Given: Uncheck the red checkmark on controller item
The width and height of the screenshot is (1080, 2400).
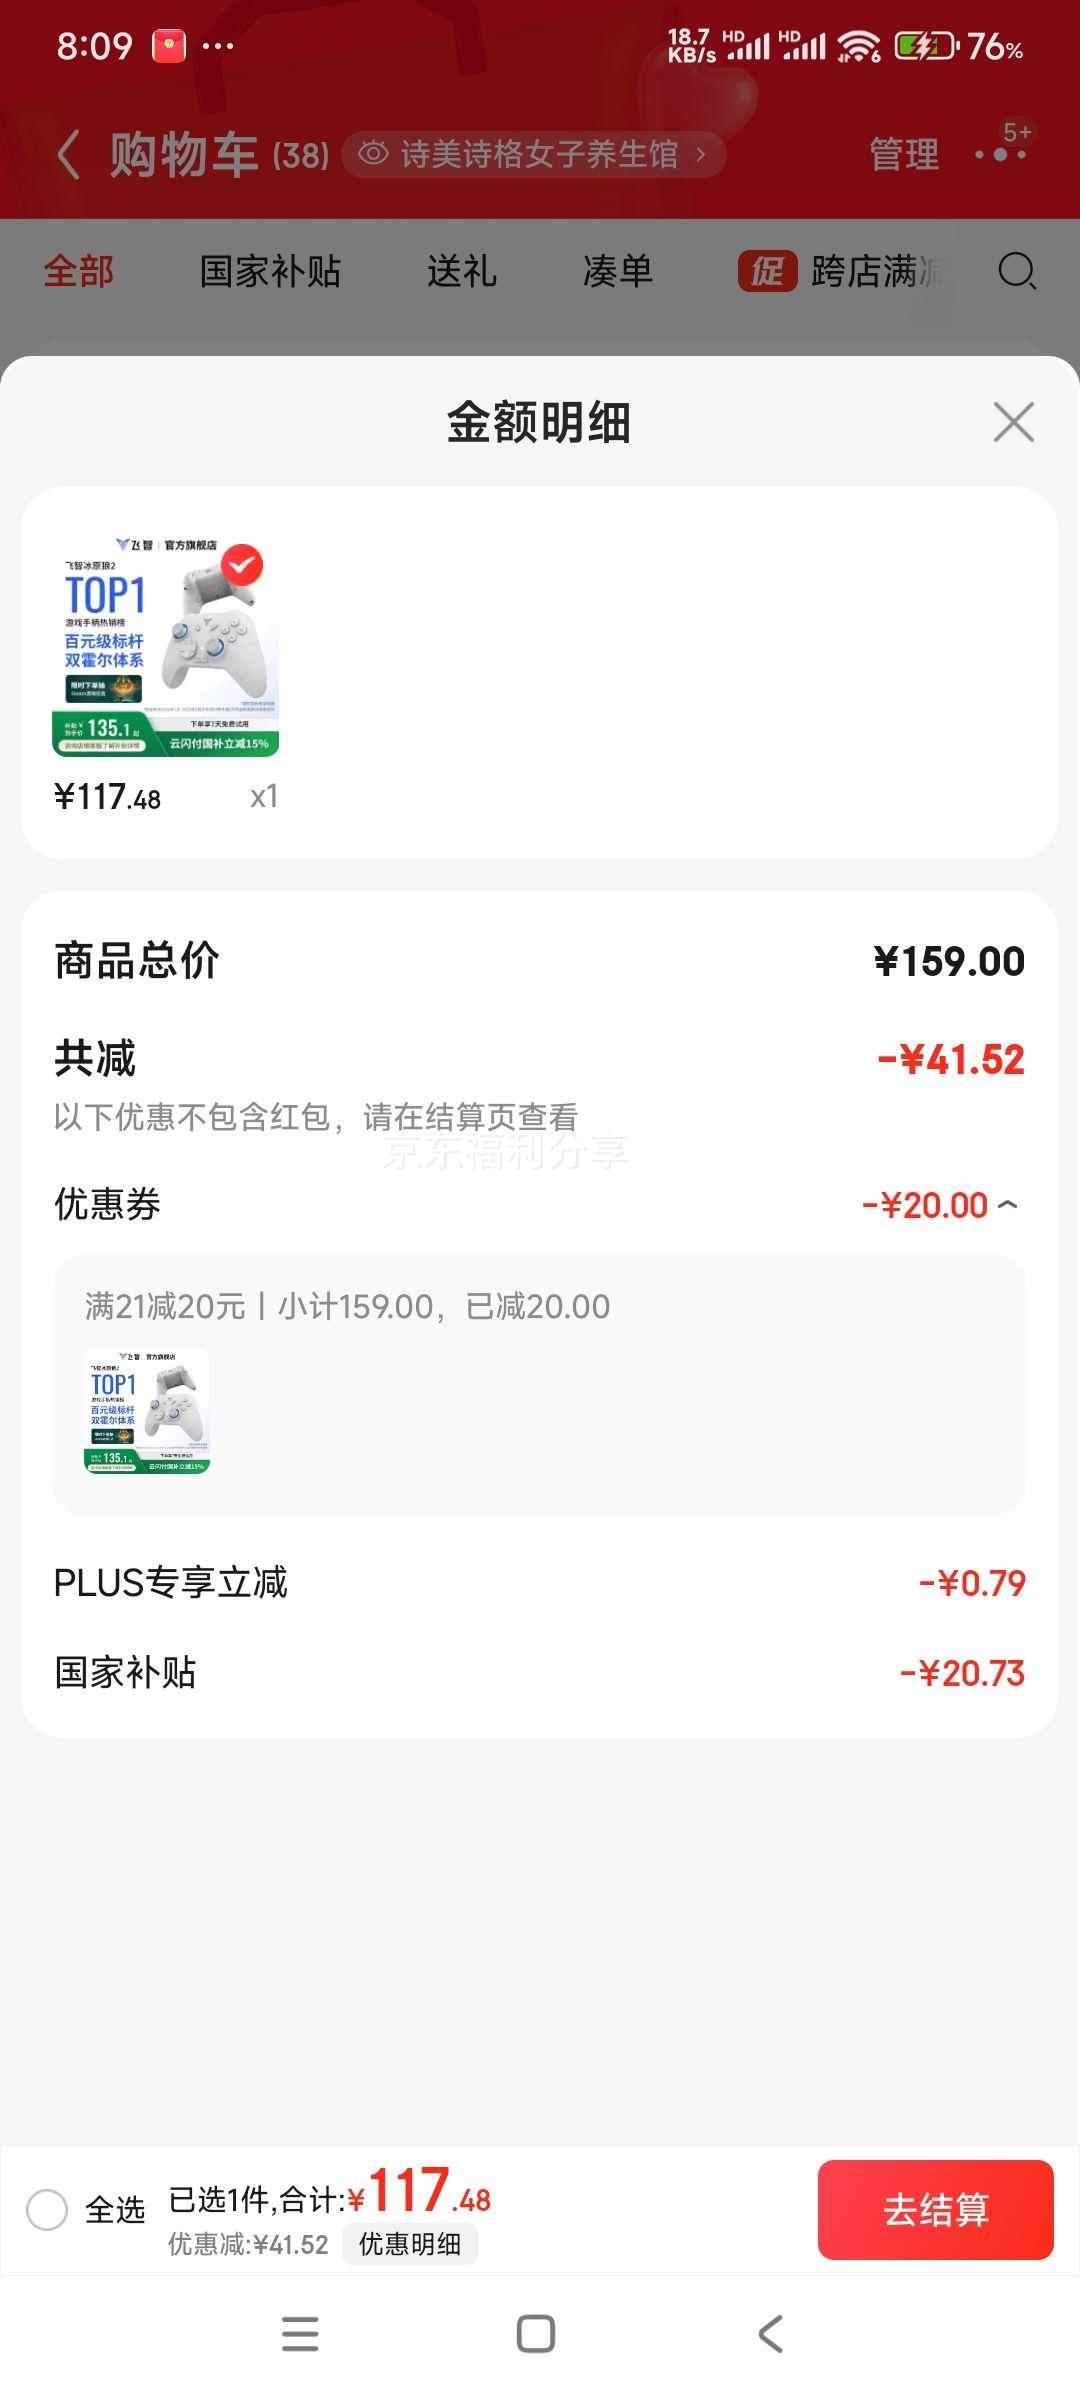Looking at the screenshot, I should coord(241,565).
